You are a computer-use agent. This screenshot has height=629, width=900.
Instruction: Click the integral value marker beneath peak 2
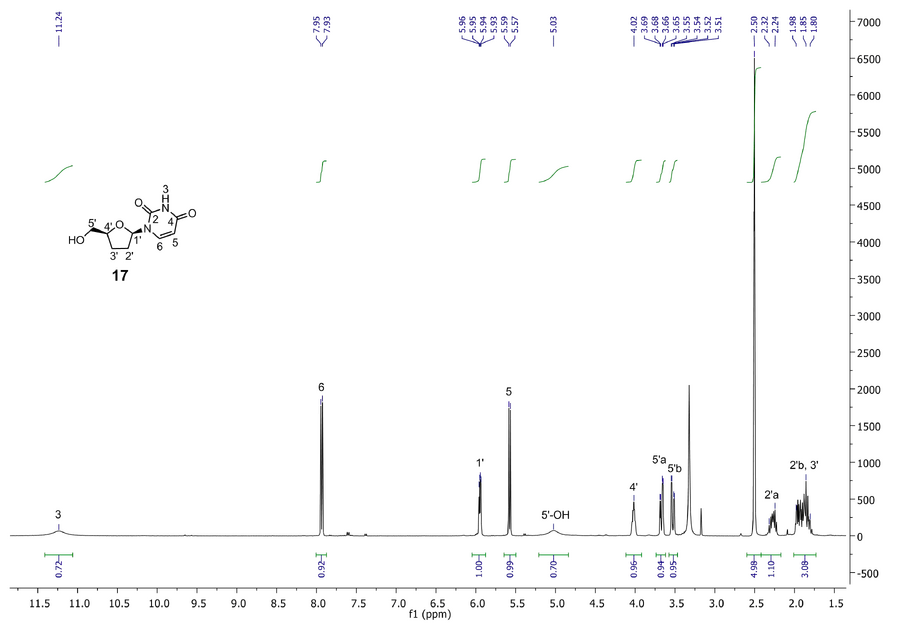click(321, 567)
